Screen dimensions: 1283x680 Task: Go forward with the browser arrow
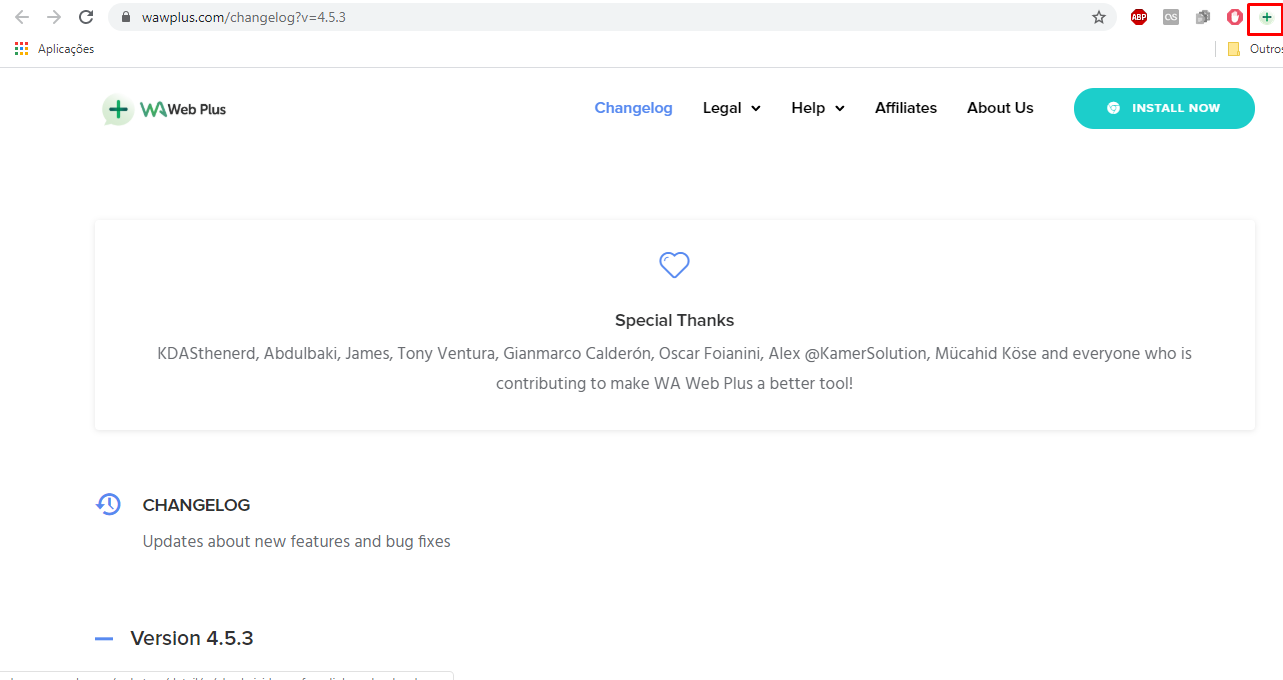54,17
